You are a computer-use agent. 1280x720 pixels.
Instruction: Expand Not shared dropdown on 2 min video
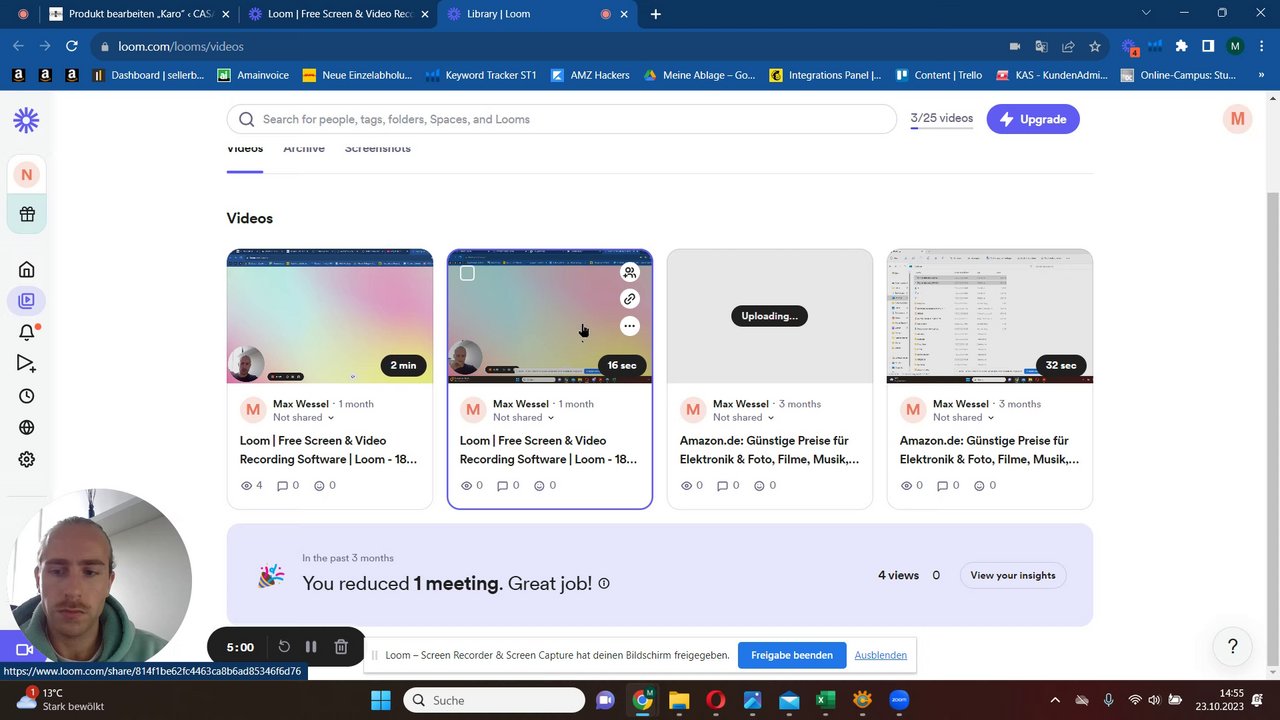coord(303,418)
